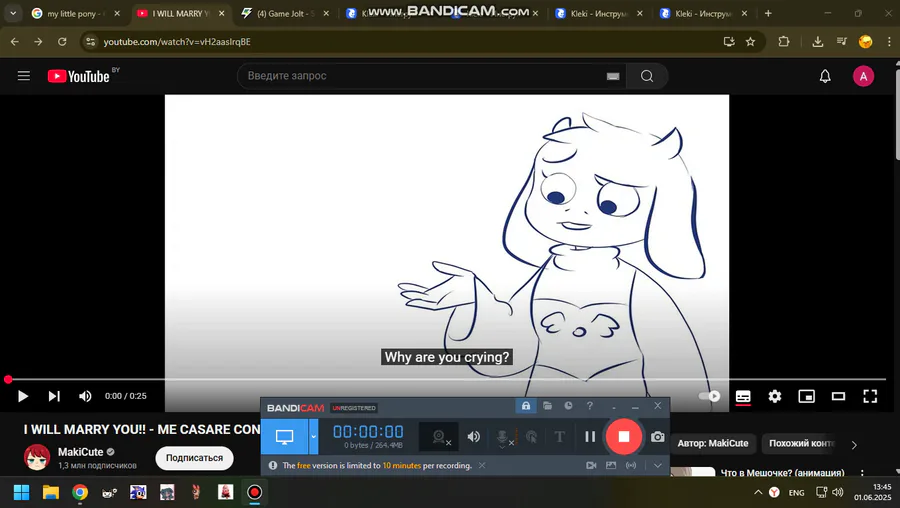The height and width of the screenshot is (508, 900).
Task: Open the YouTube hamburger guide menu
Action: pyautogui.click(x=24, y=76)
